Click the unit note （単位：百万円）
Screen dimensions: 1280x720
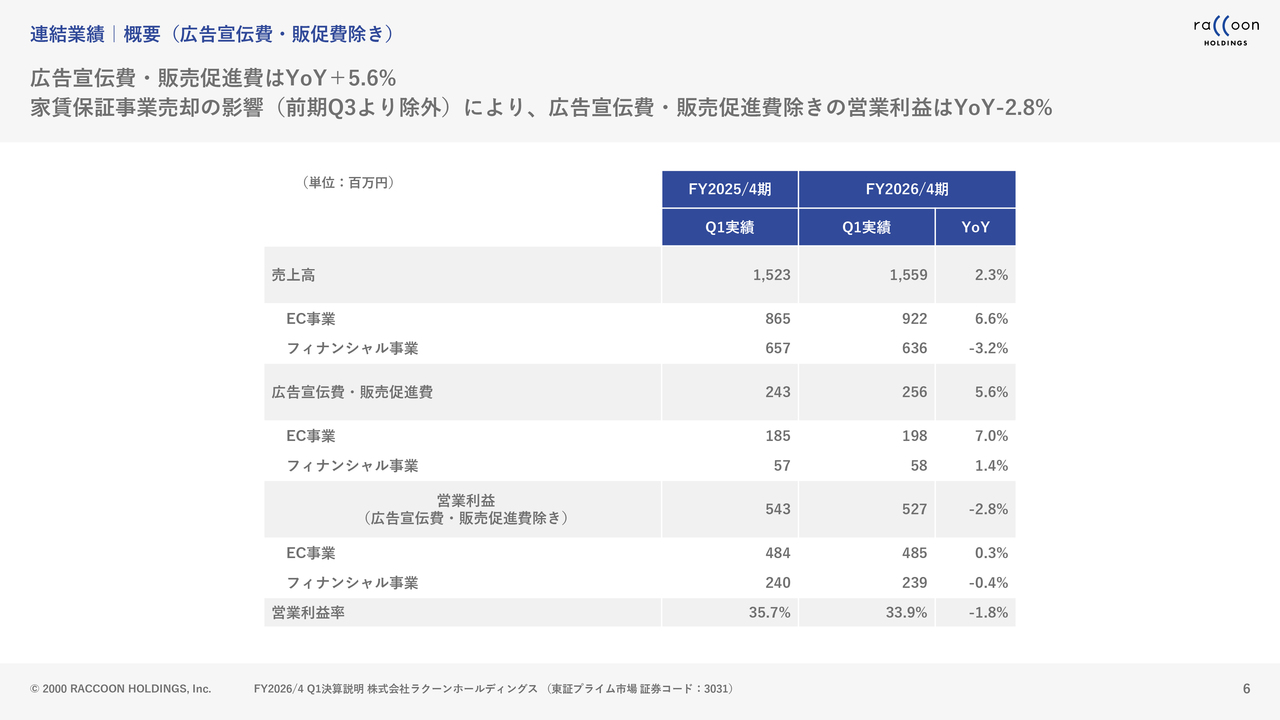pos(348,183)
